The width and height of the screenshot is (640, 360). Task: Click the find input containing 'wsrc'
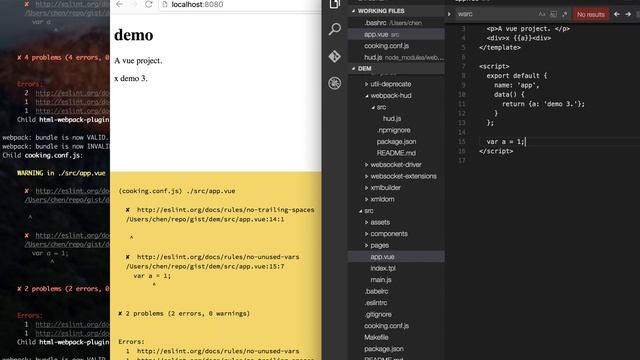(495, 14)
